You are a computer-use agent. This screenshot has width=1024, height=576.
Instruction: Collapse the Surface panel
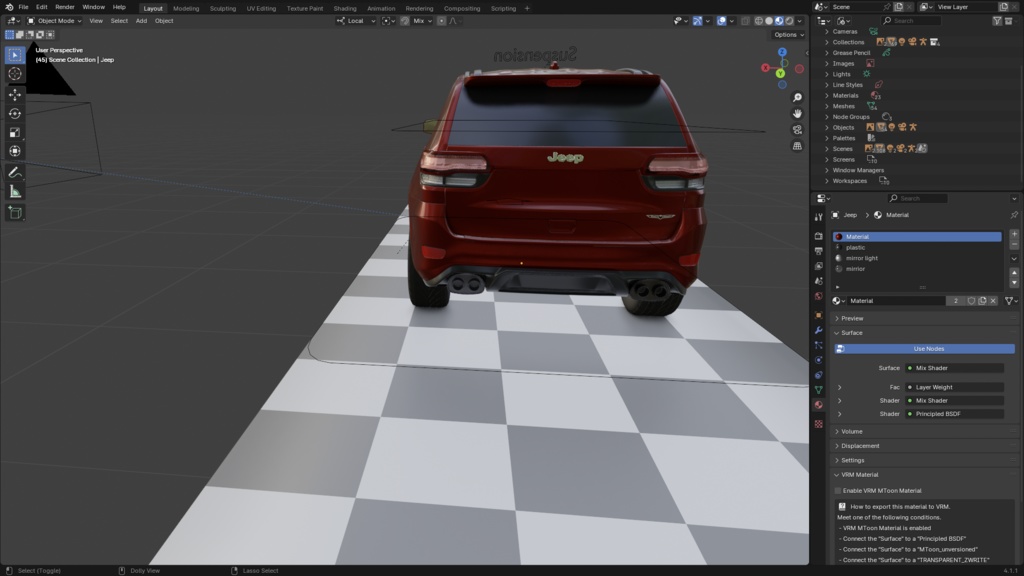coord(852,333)
